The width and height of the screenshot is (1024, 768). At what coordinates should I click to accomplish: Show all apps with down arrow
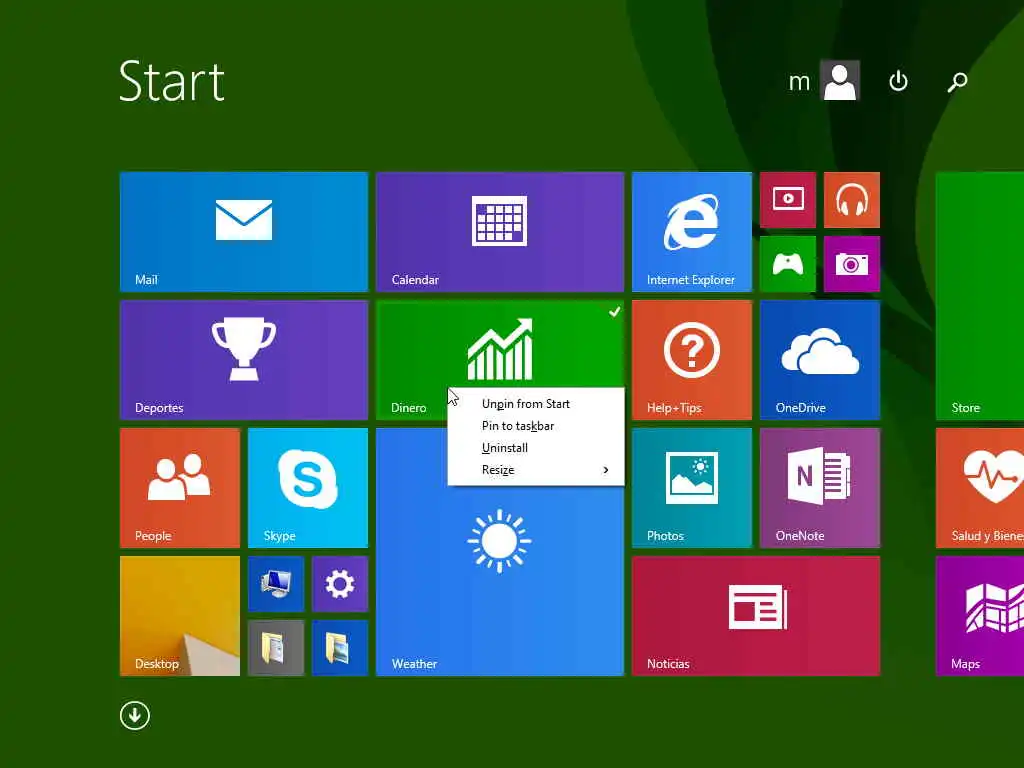coord(135,715)
